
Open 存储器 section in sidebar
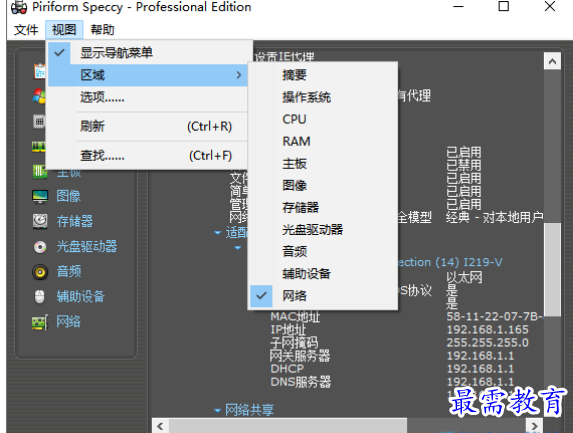click(75, 221)
